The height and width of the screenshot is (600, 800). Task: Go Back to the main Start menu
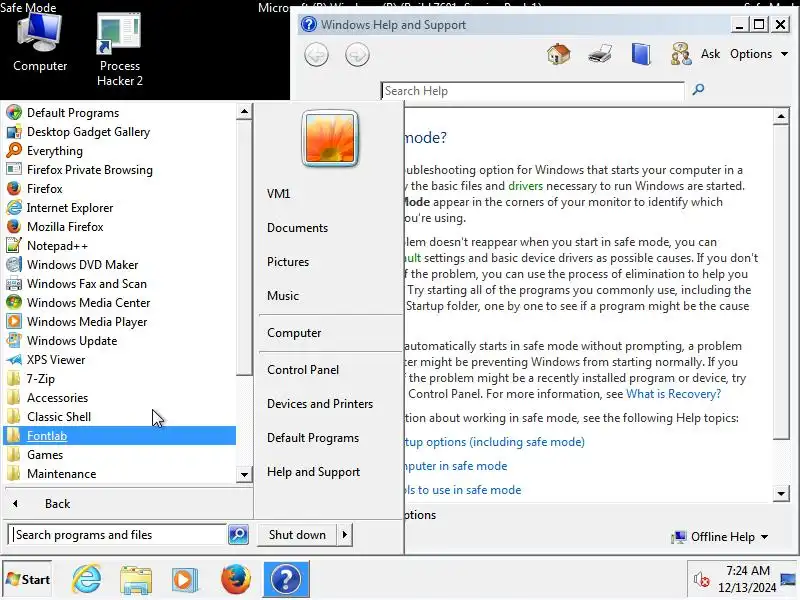click(128, 504)
